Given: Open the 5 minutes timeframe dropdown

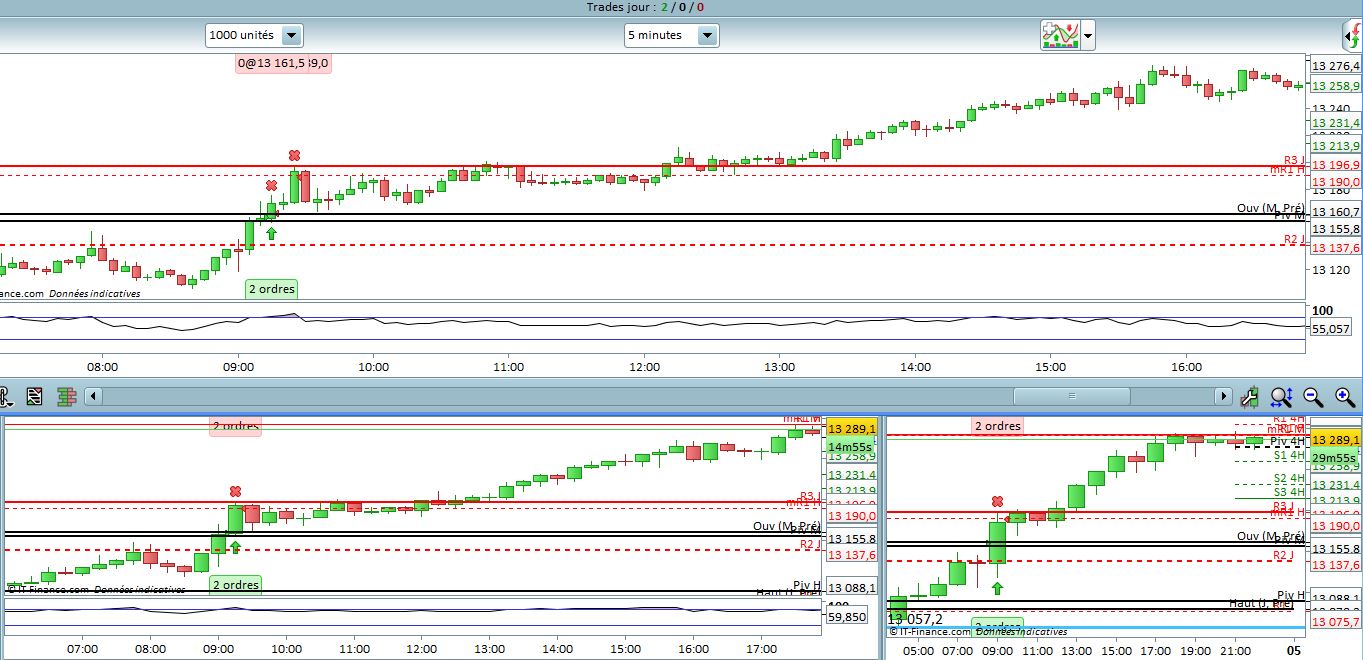Looking at the screenshot, I should (707, 35).
